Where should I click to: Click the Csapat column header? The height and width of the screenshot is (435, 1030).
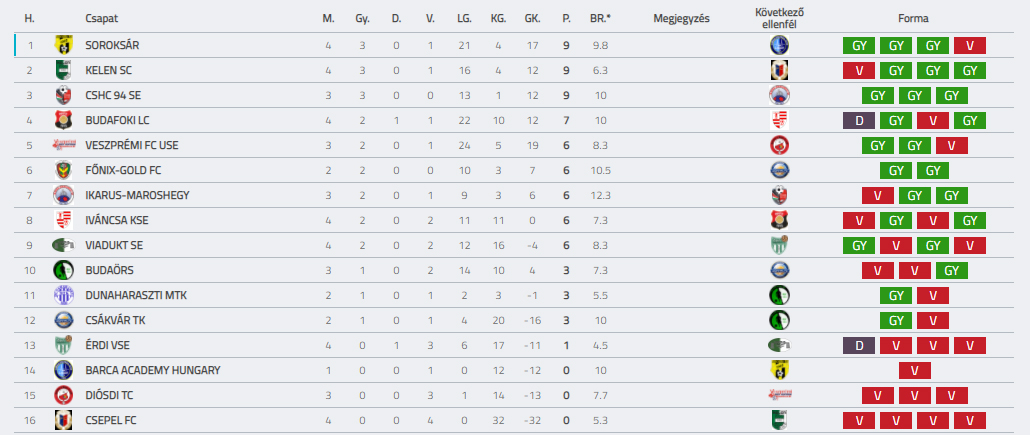(102, 18)
